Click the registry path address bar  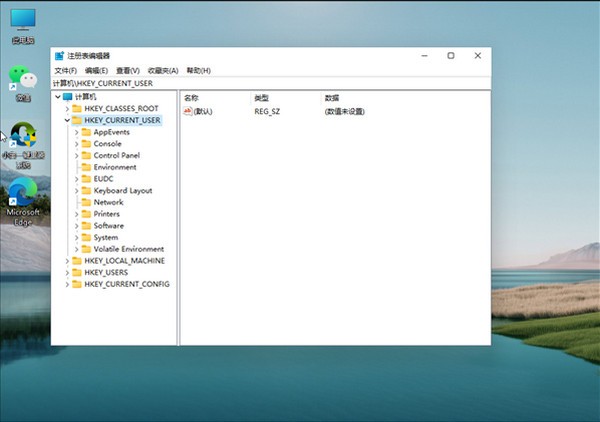pyautogui.click(x=270, y=83)
